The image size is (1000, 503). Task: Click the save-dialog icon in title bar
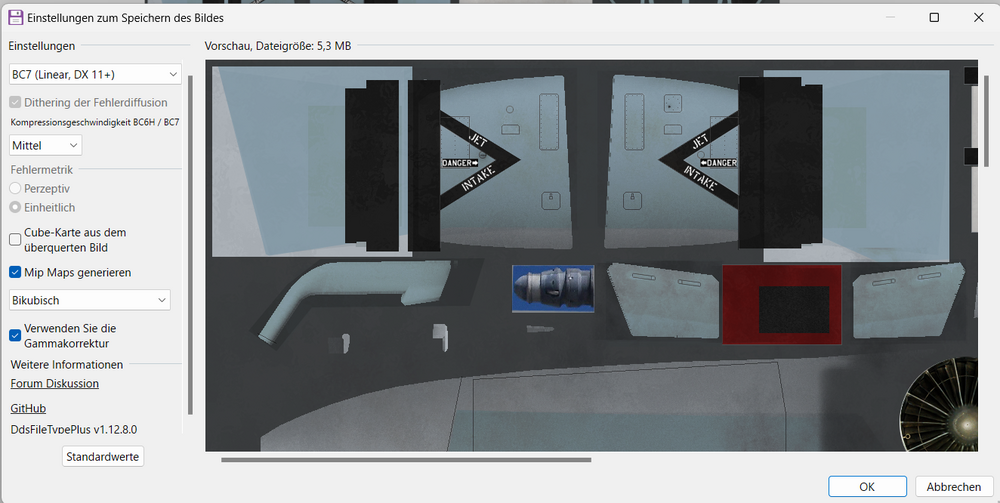[15, 17]
